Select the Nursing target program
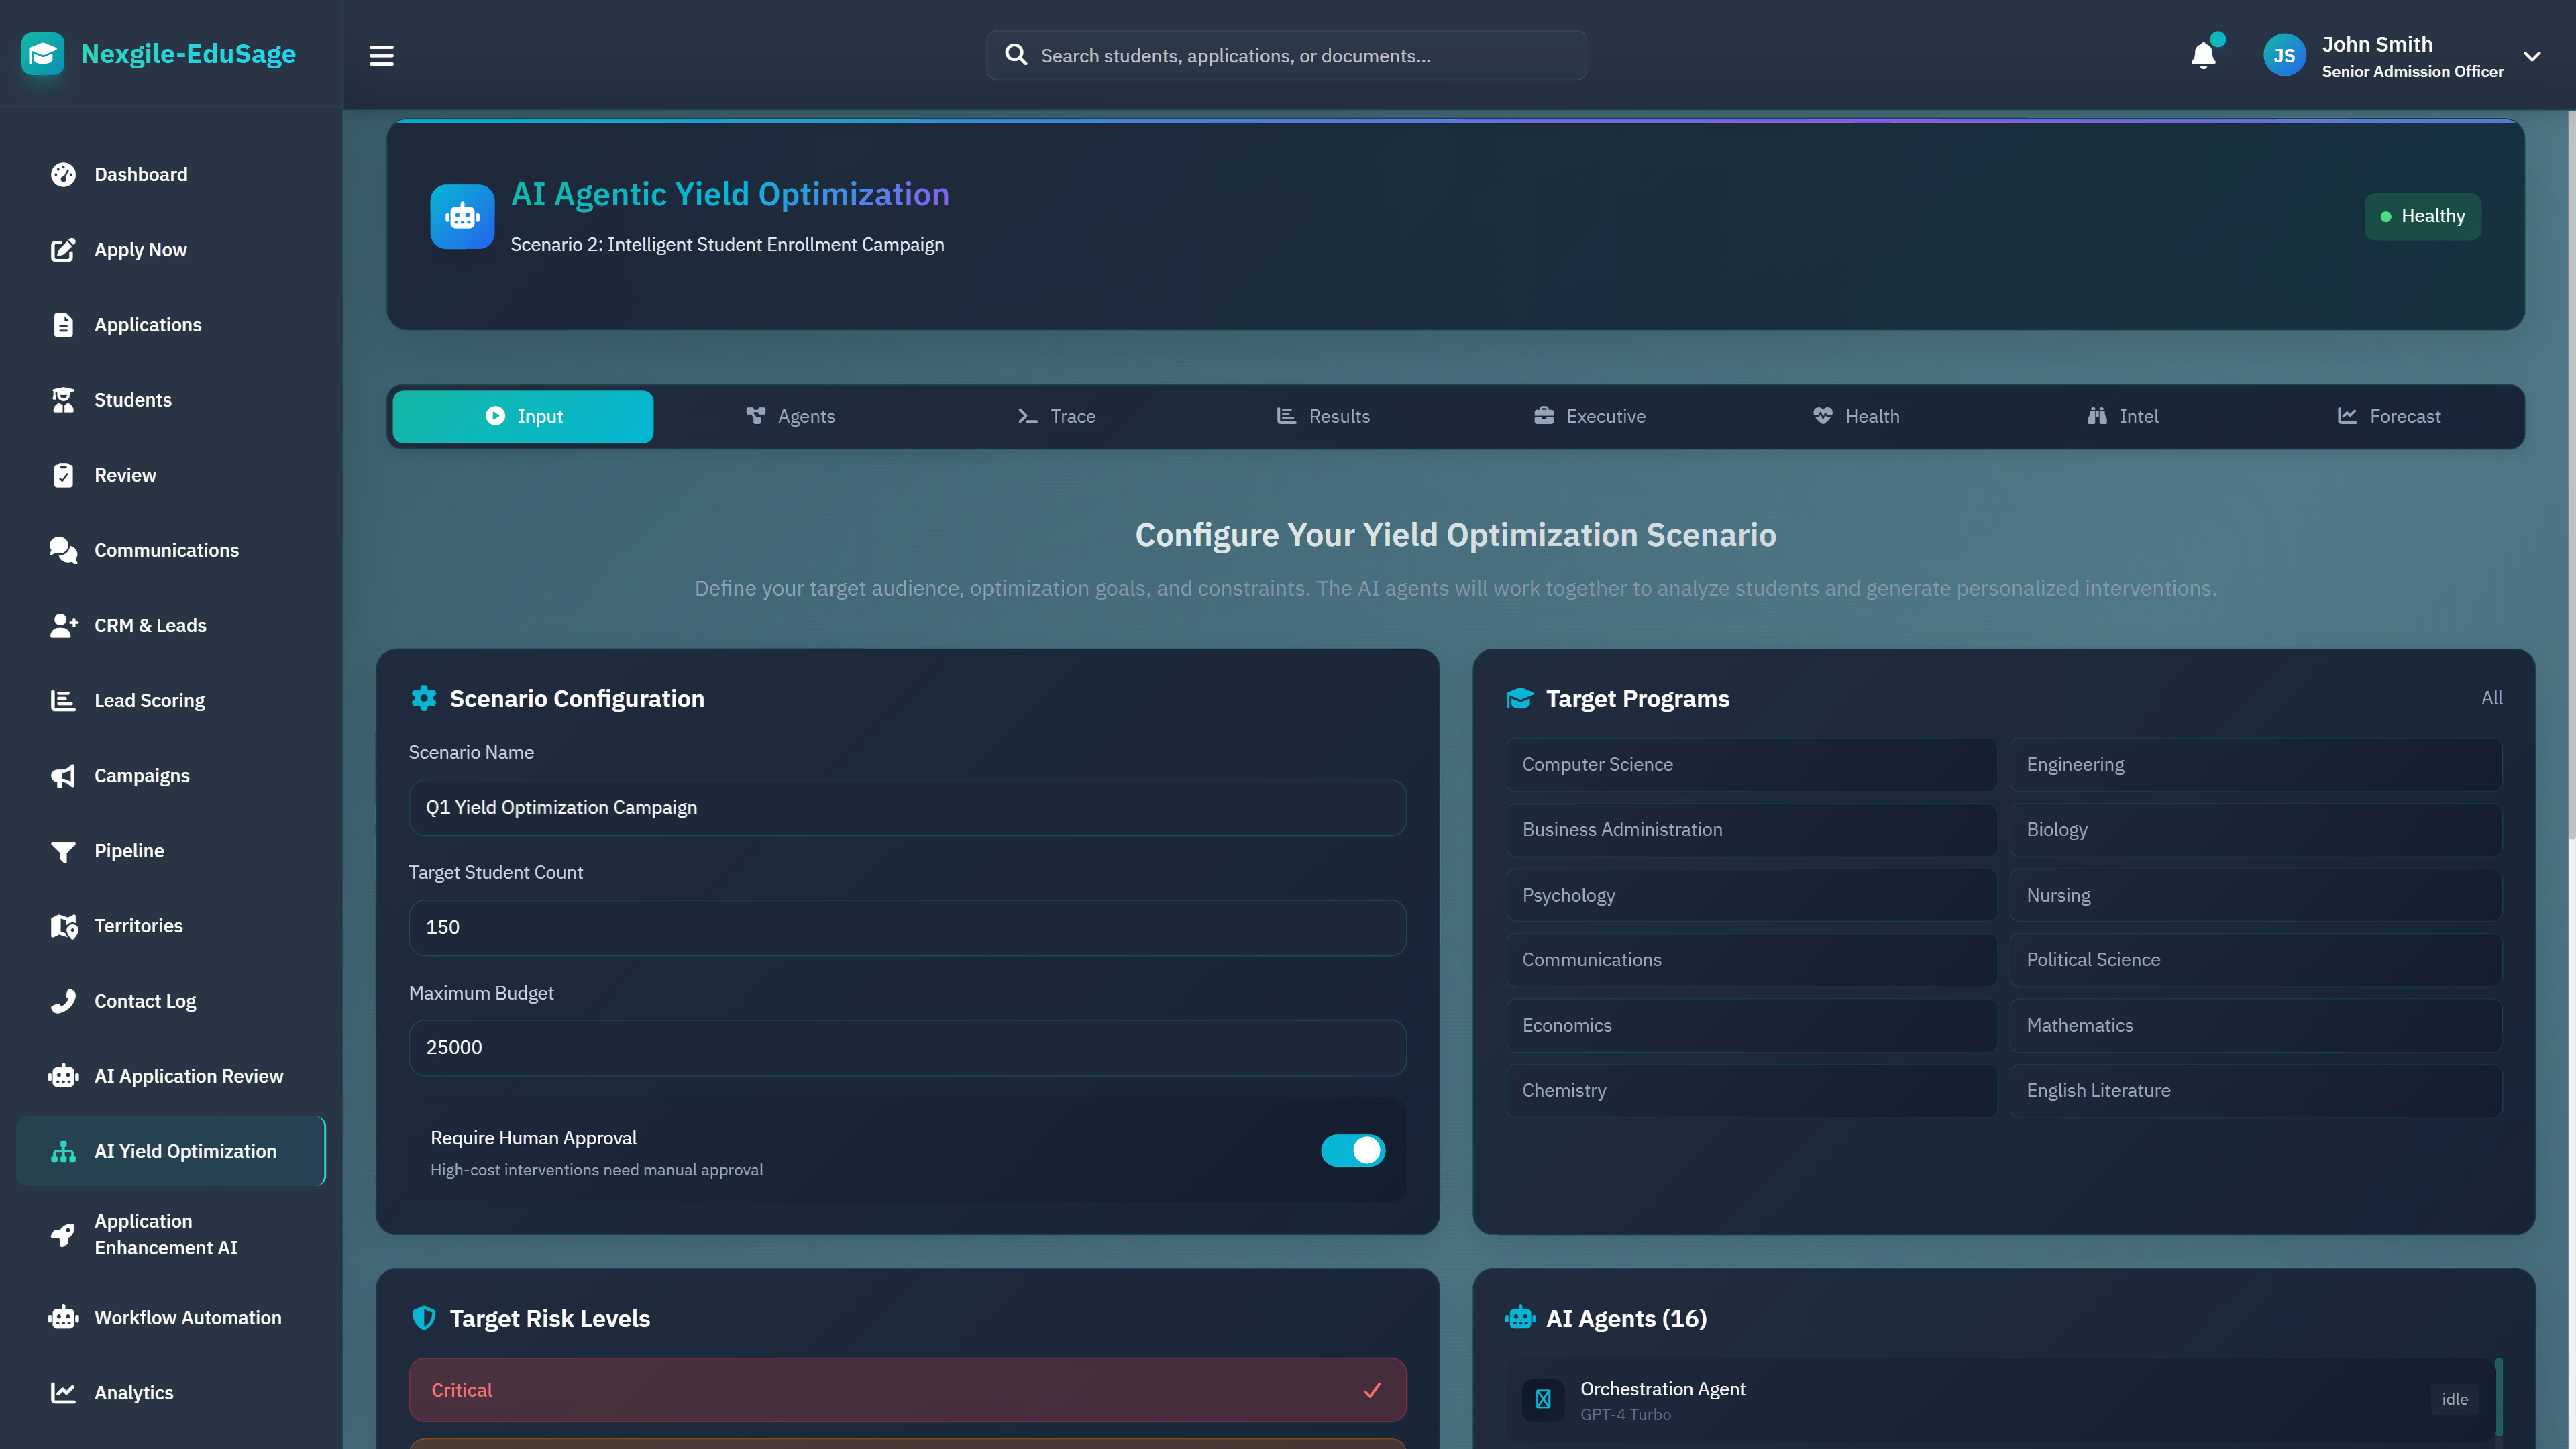The height and width of the screenshot is (1449, 2576). tap(2255, 895)
